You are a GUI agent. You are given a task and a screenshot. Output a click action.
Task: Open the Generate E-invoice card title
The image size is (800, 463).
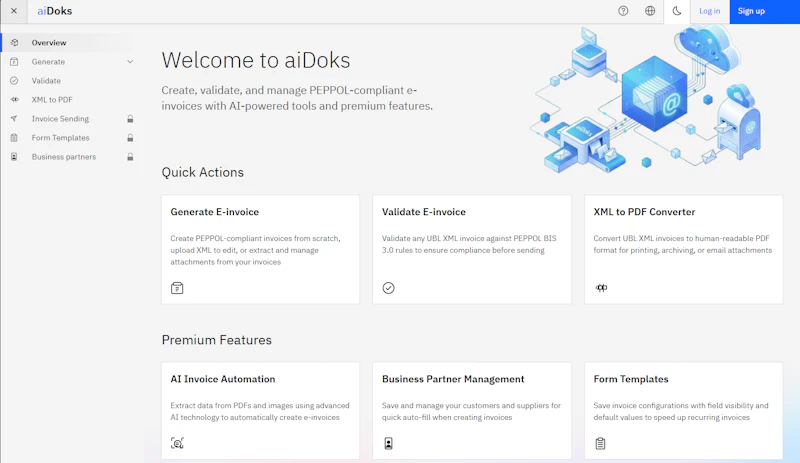click(x=215, y=212)
